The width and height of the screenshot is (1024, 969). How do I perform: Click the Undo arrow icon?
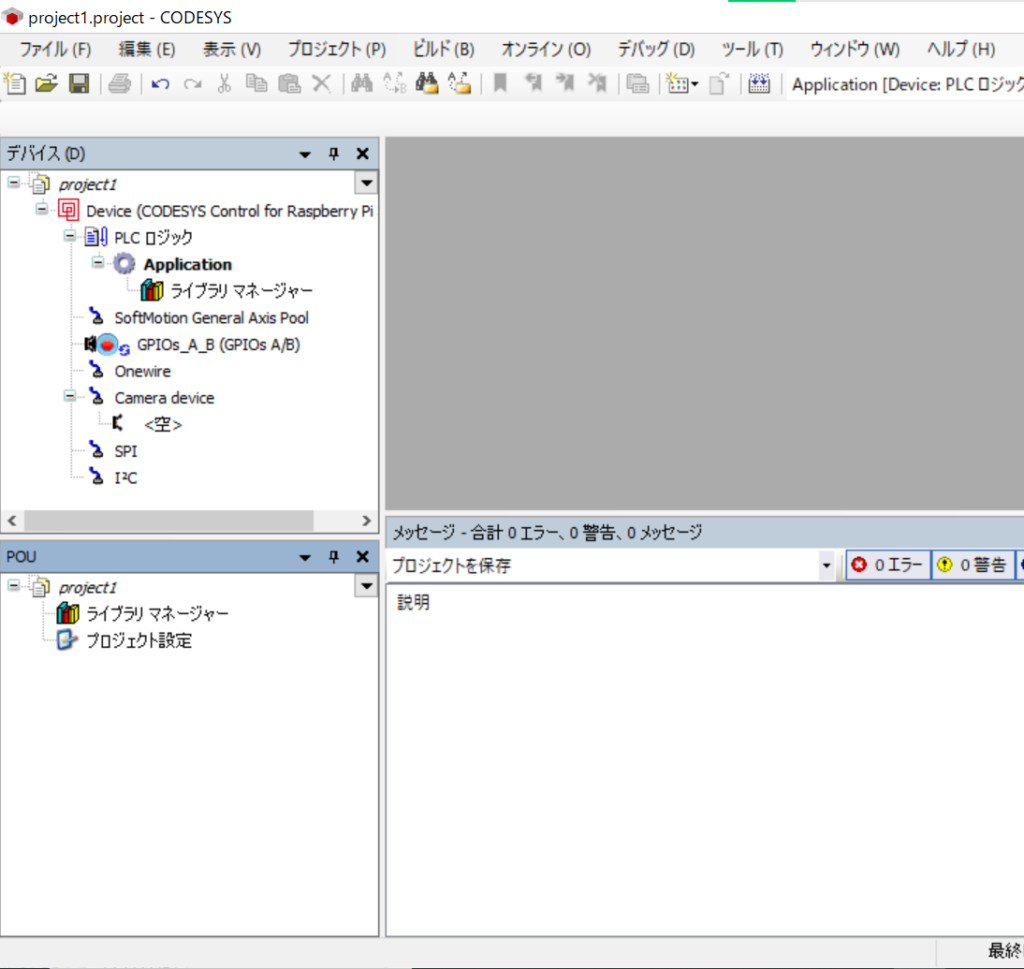160,84
